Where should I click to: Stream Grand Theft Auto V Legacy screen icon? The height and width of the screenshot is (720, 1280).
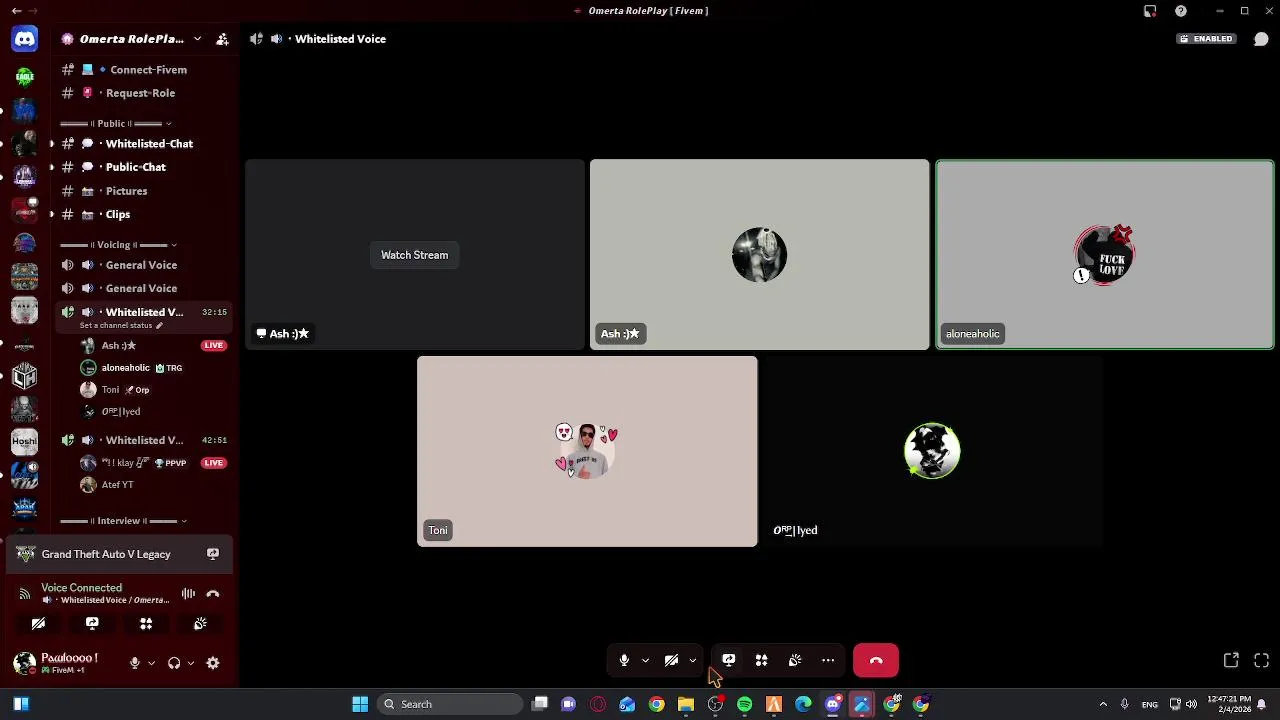point(213,554)
